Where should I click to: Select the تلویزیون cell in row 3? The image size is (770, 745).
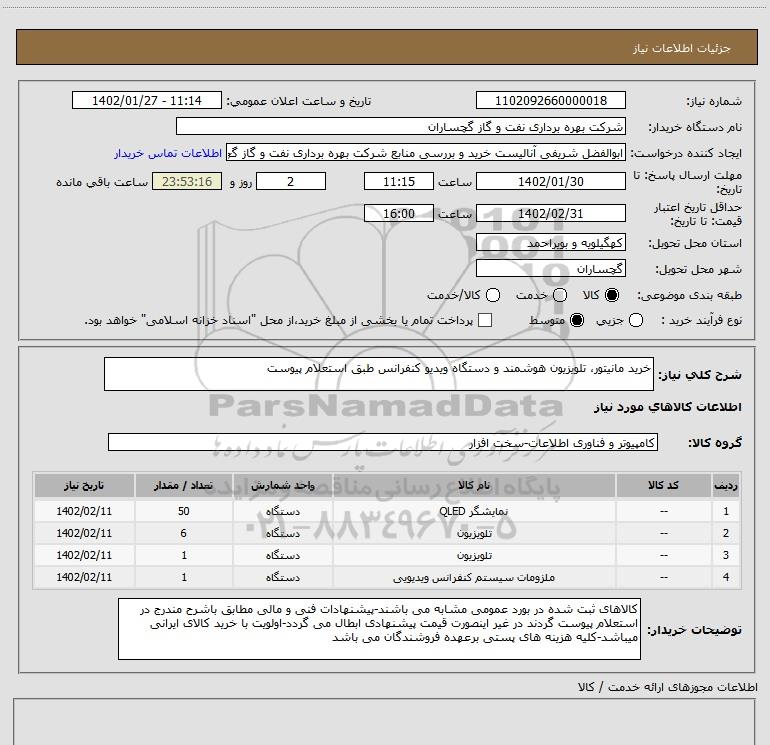click(474, 555)
